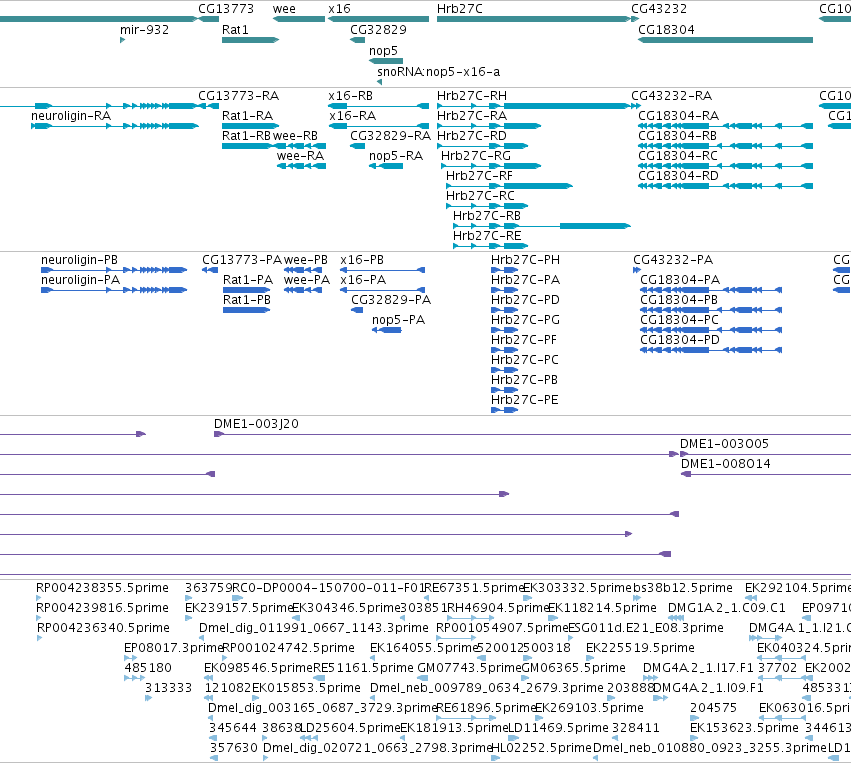Open the EK269103.5prime EST label
This screenshot has height=763, width=851.
tap(589, 709)
